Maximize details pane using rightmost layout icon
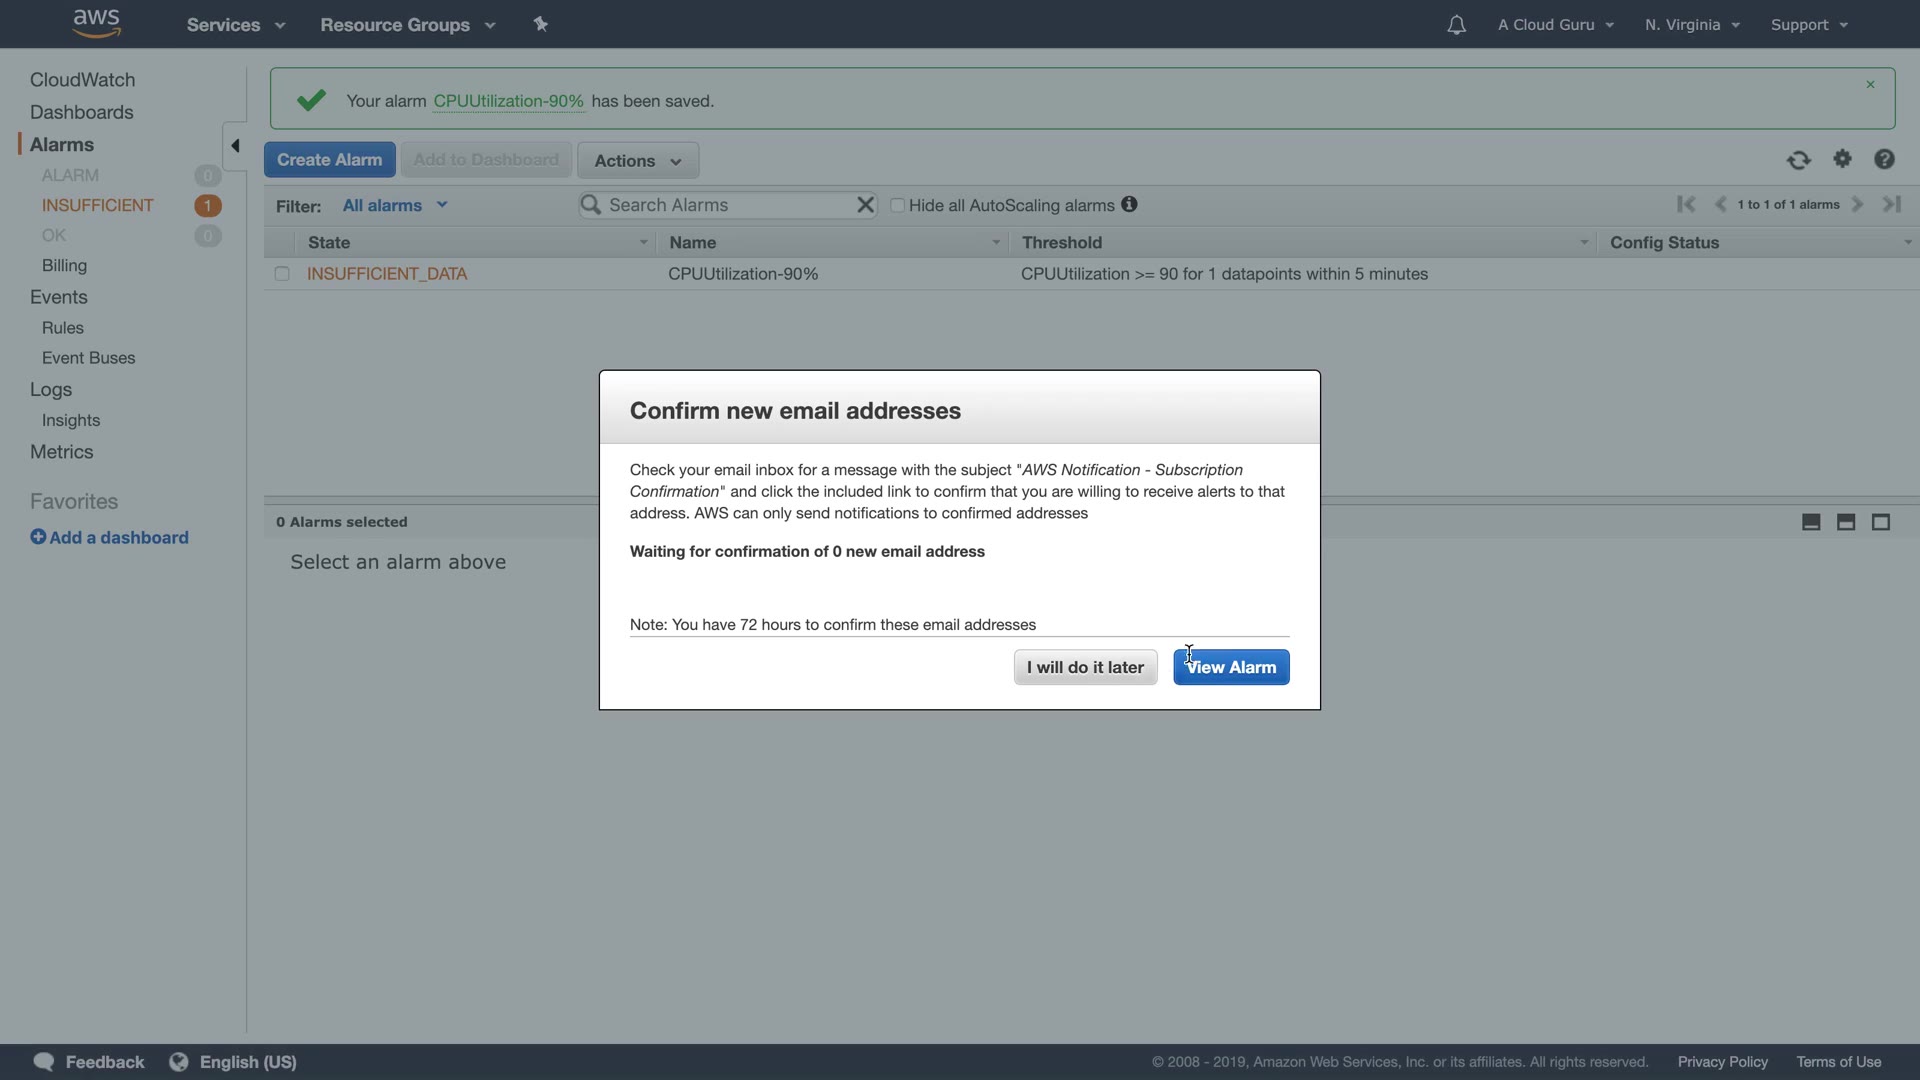The height and width of the screenshot is (1080, 1920). click(x=1880, y=522)
